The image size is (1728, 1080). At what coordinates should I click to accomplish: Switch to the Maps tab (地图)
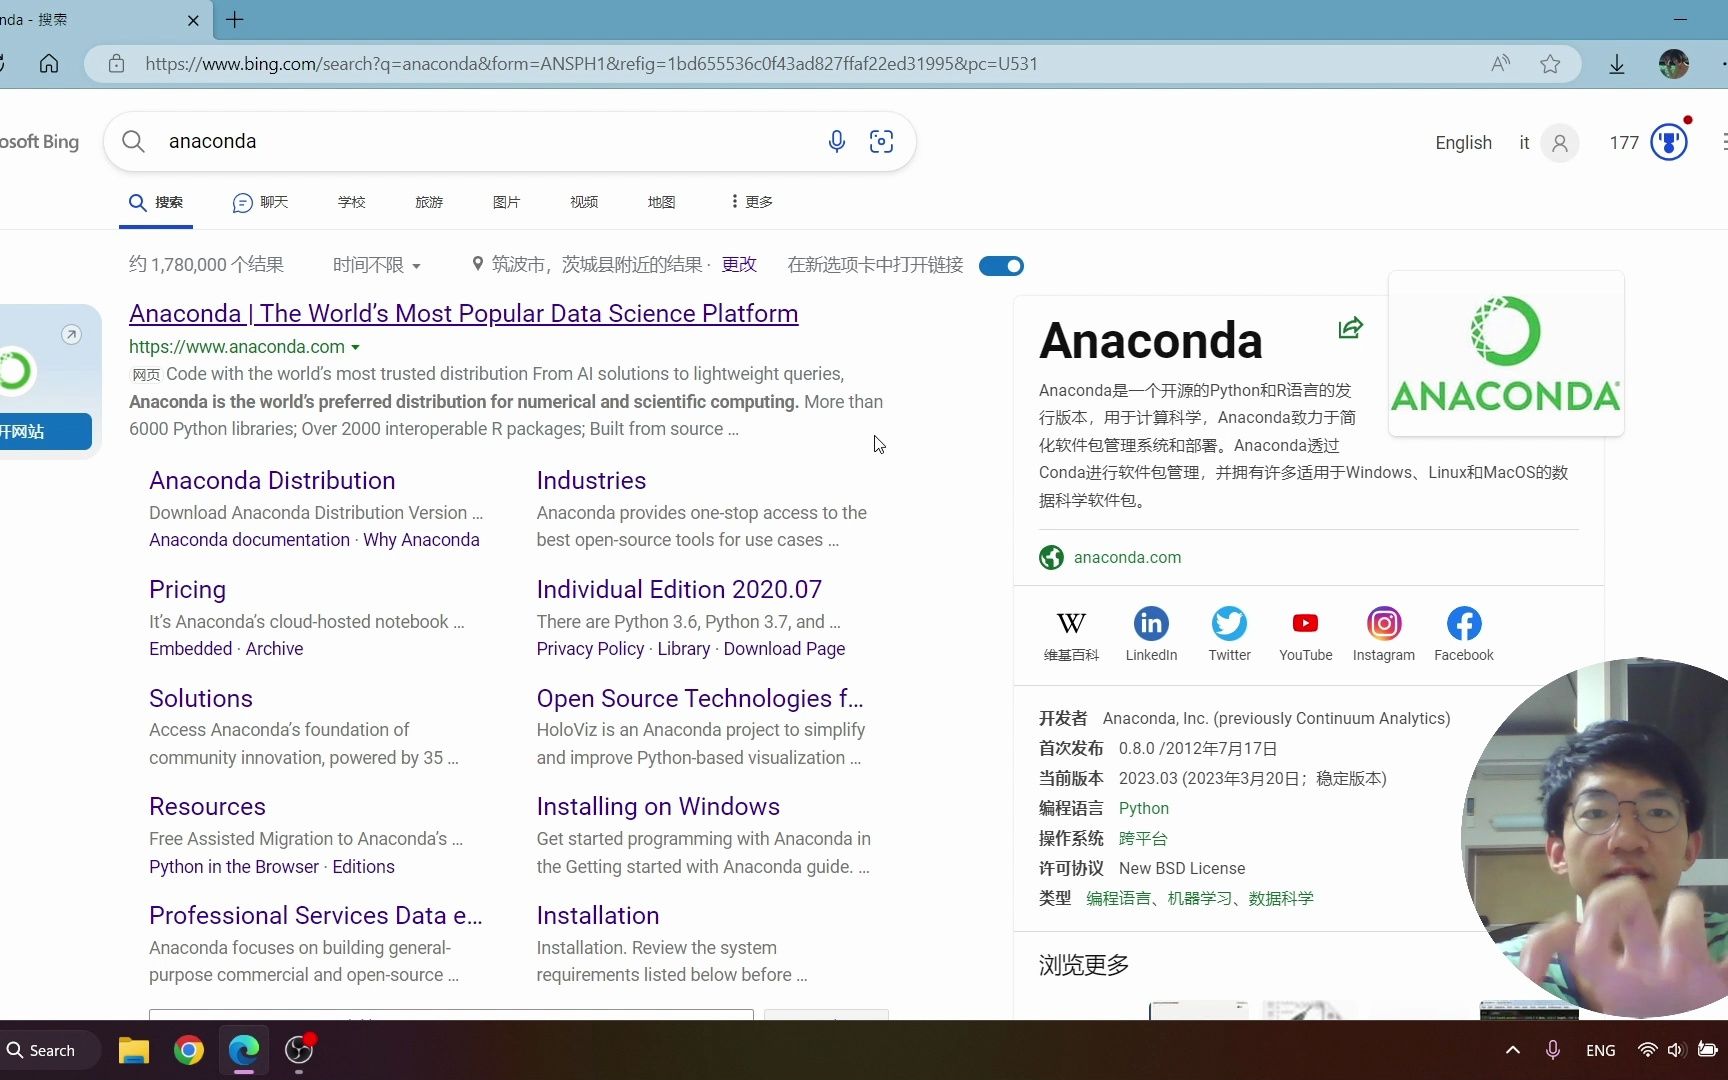click(x=662, y=202)
